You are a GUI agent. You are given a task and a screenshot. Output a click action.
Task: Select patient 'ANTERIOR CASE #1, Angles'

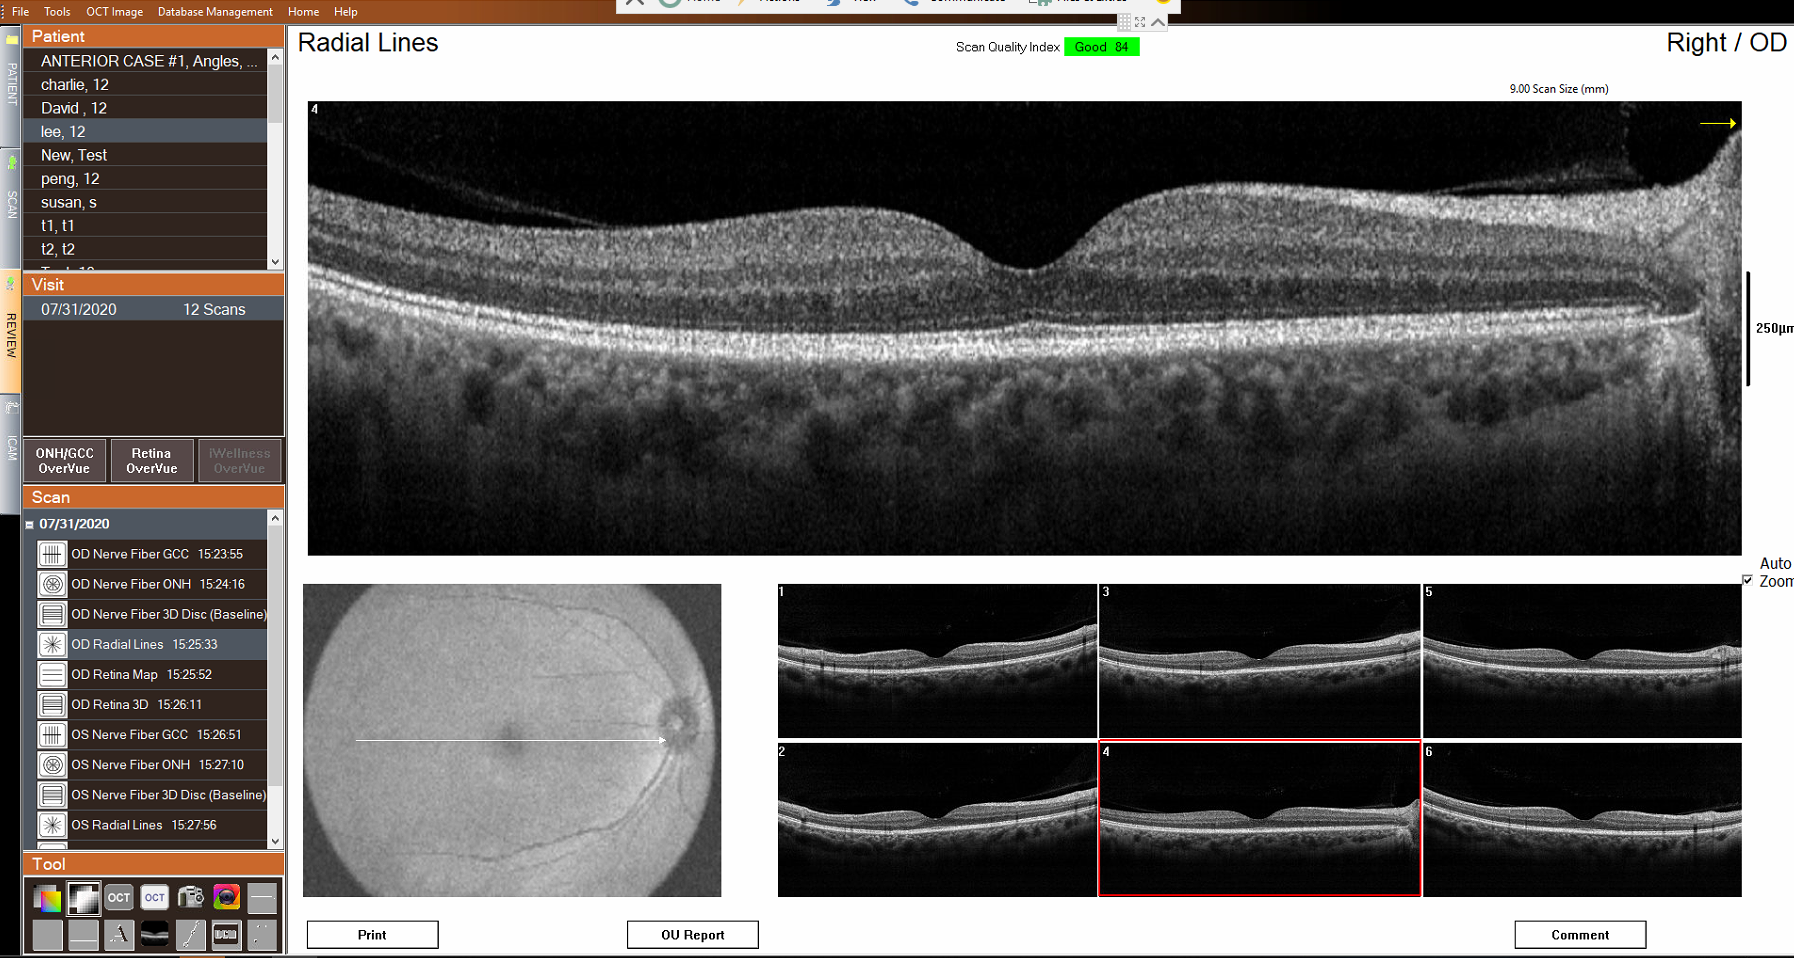(x=145, y=61)
